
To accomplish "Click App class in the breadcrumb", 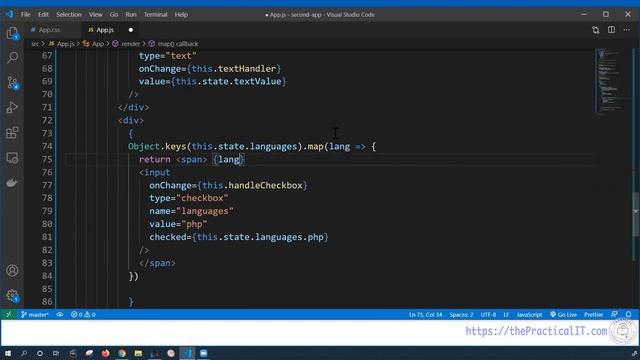I will click(x=98, y=44).
